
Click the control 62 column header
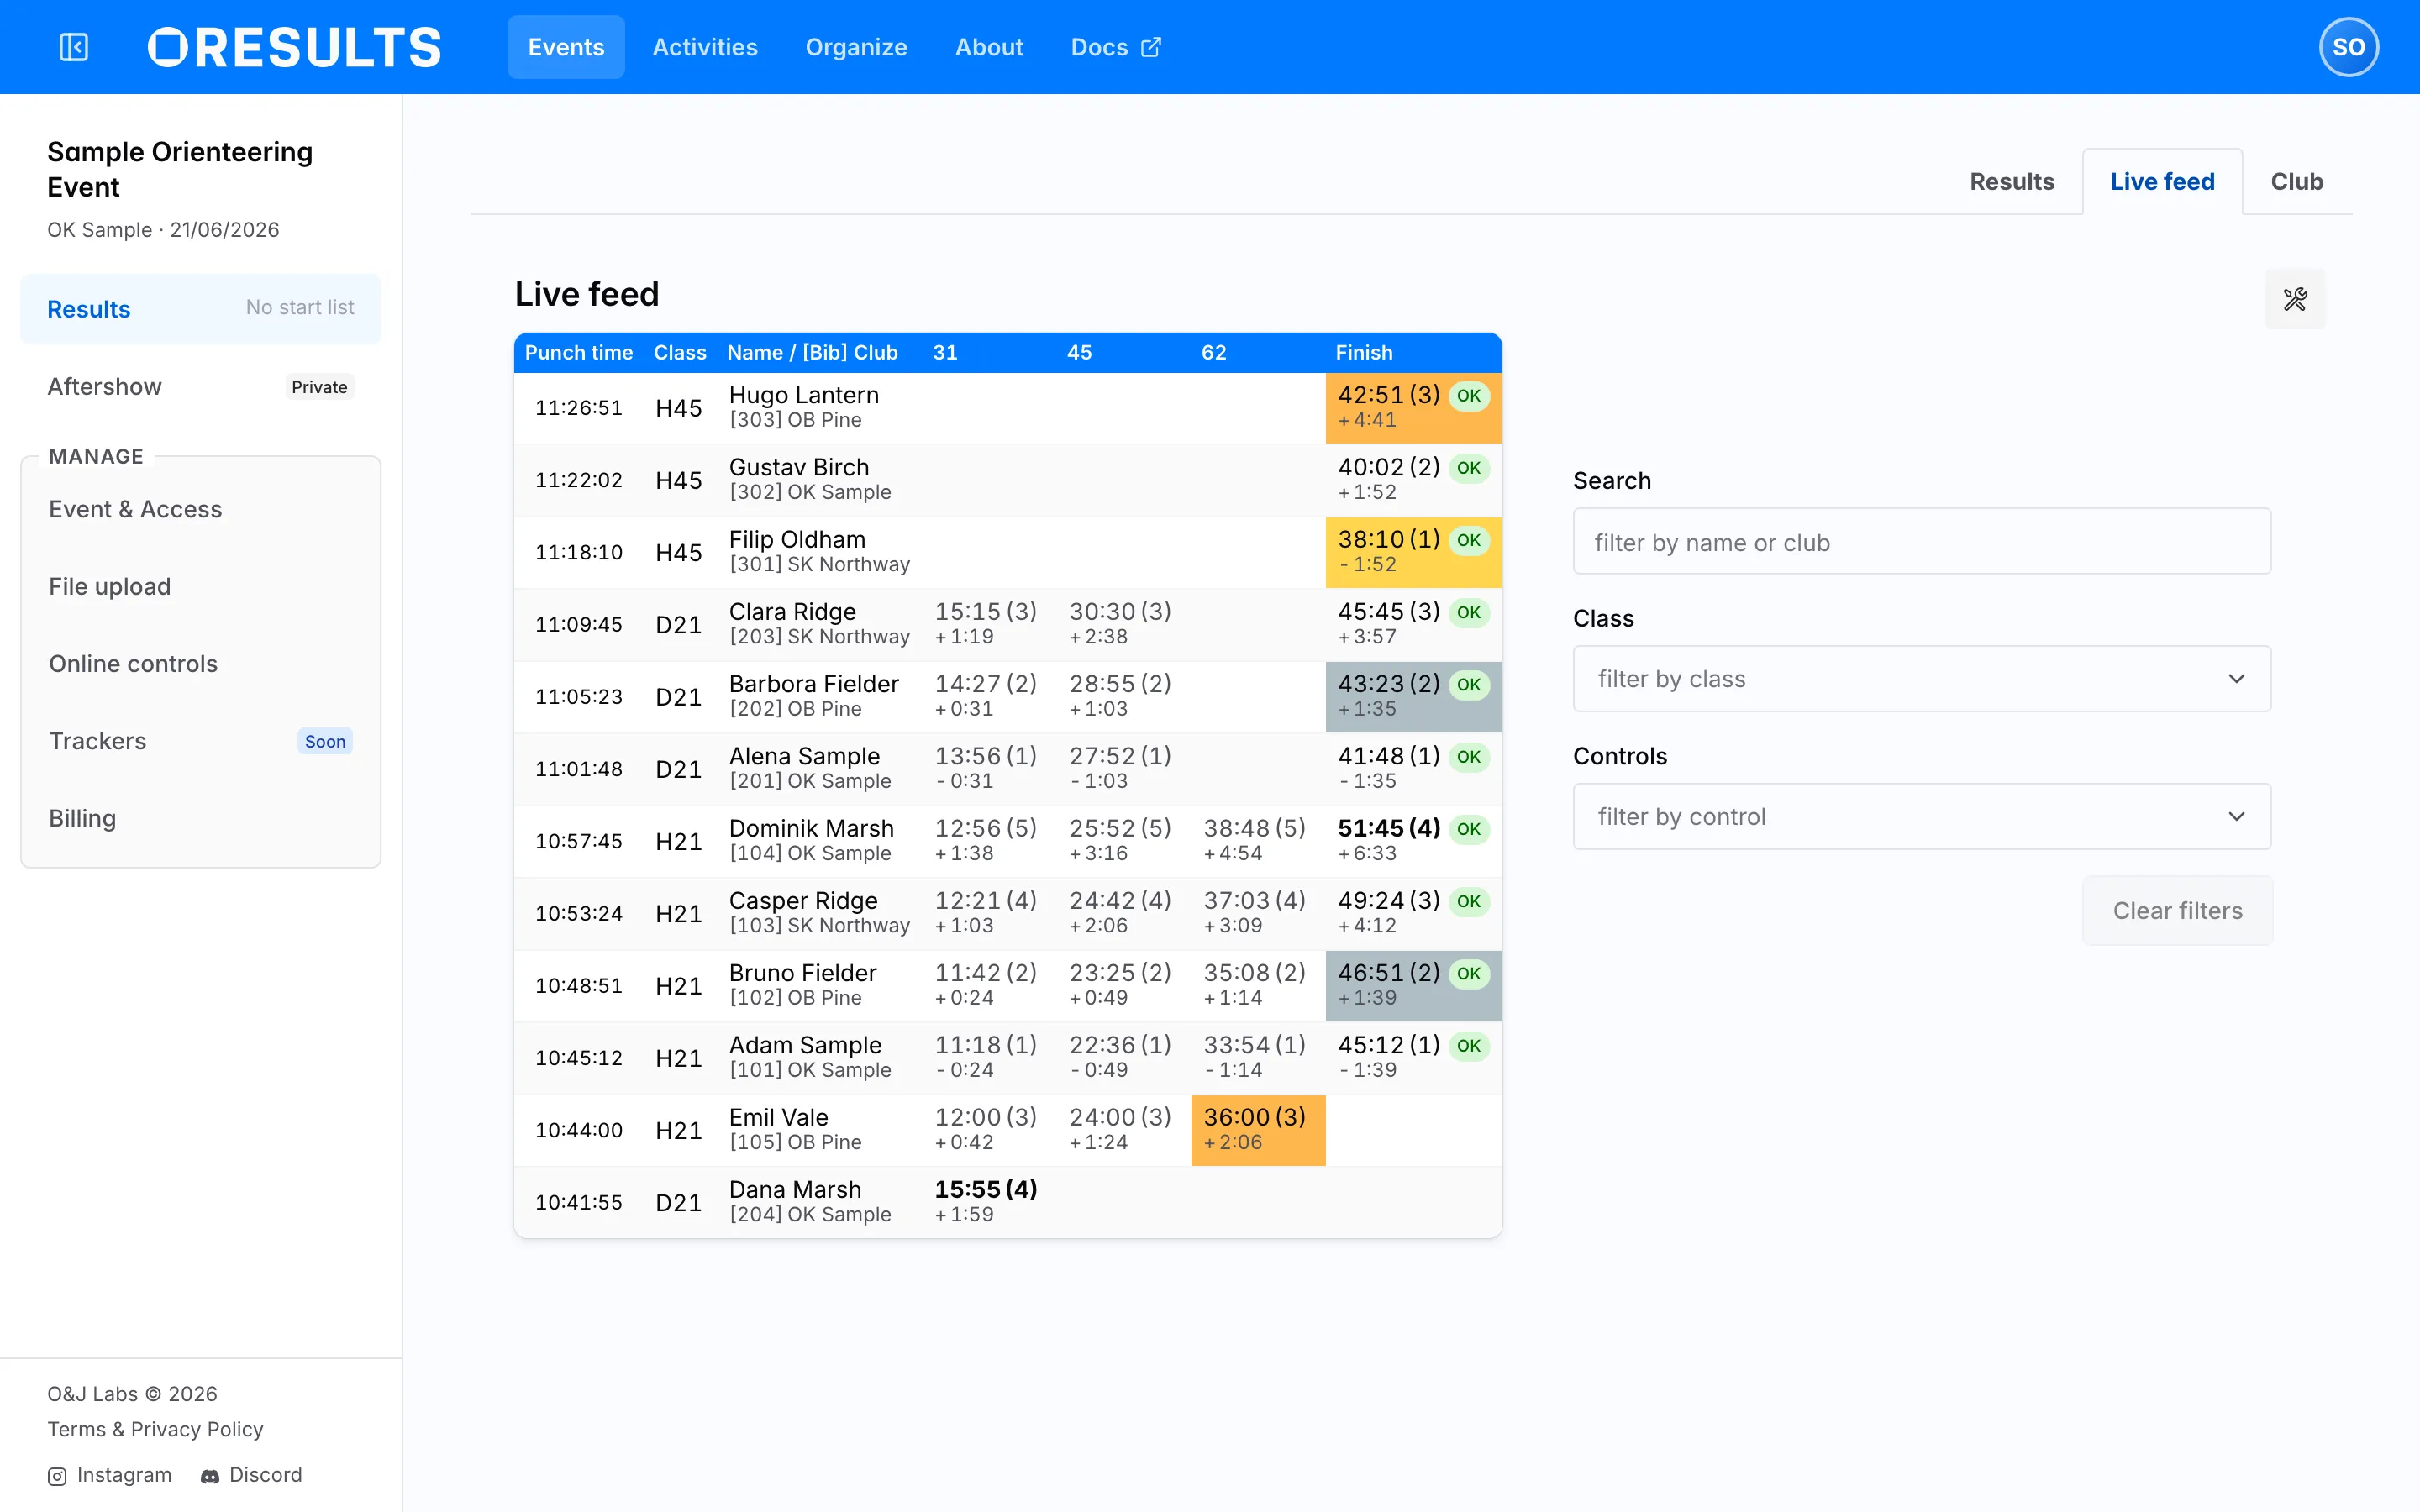coord(1213,353)
